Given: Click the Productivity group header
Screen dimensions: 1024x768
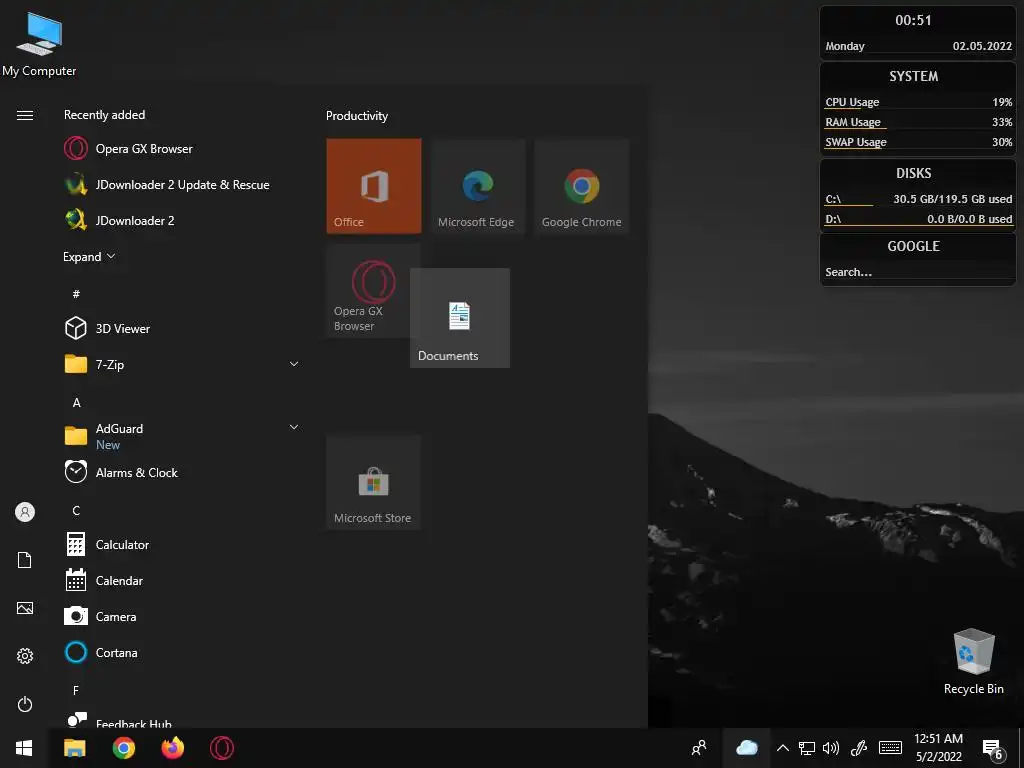Looking at the screenshot, I should [357, 116].
